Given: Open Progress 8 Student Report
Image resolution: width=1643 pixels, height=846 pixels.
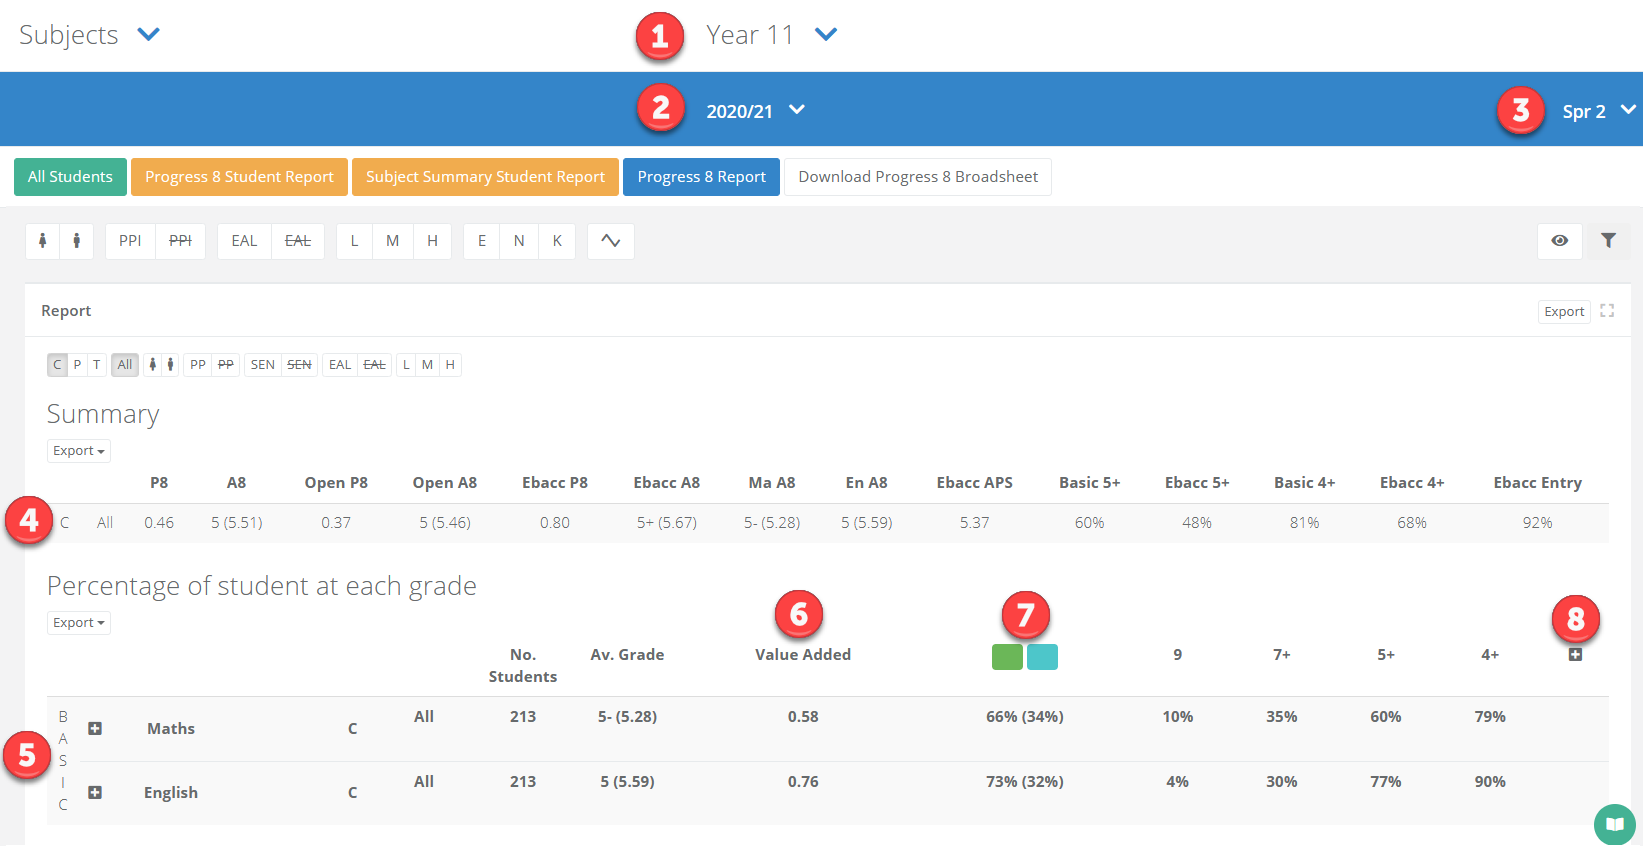Looking at the screenshot, I should (239, 177).
